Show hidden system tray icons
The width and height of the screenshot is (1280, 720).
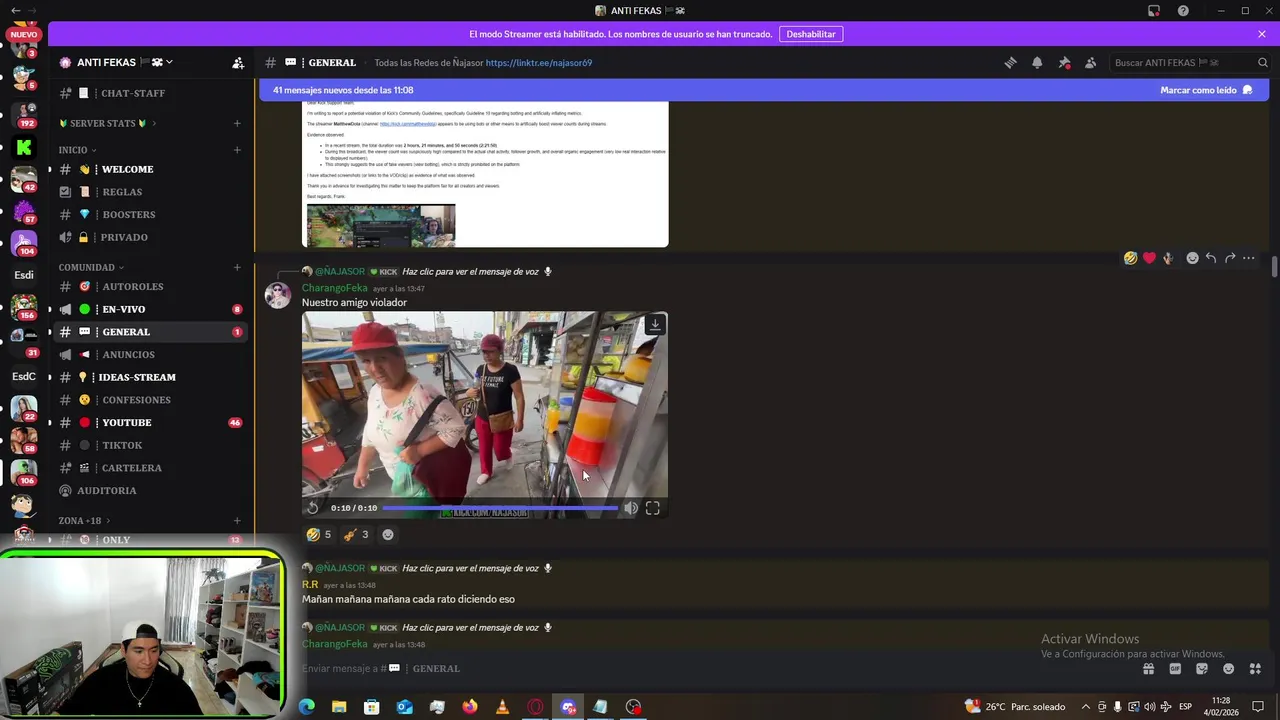1086,707
